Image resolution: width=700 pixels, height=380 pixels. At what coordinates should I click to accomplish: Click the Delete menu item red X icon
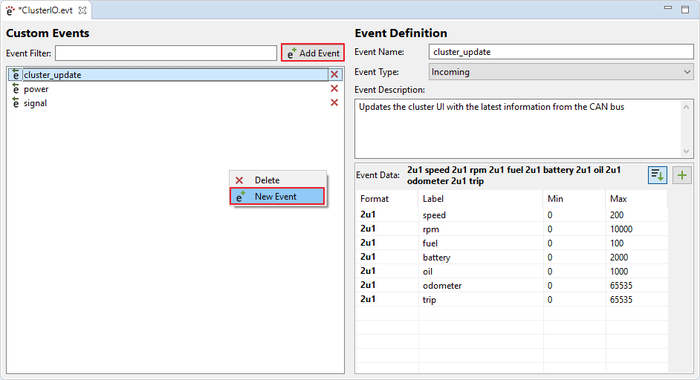[239, 180]
